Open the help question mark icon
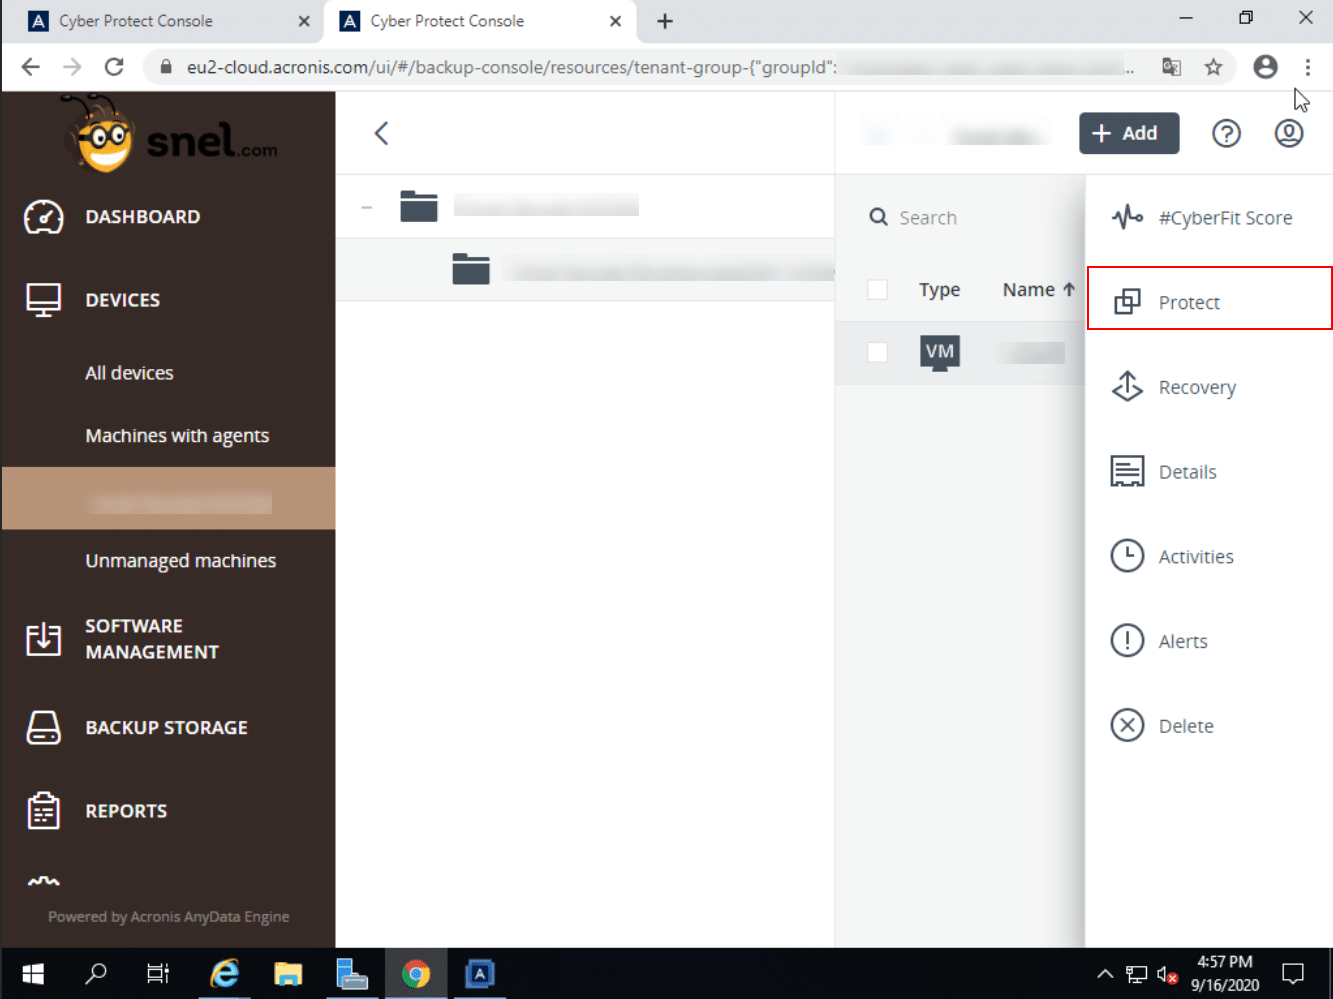This screenshot has height=999, width=1333. tap(1226, 133)
